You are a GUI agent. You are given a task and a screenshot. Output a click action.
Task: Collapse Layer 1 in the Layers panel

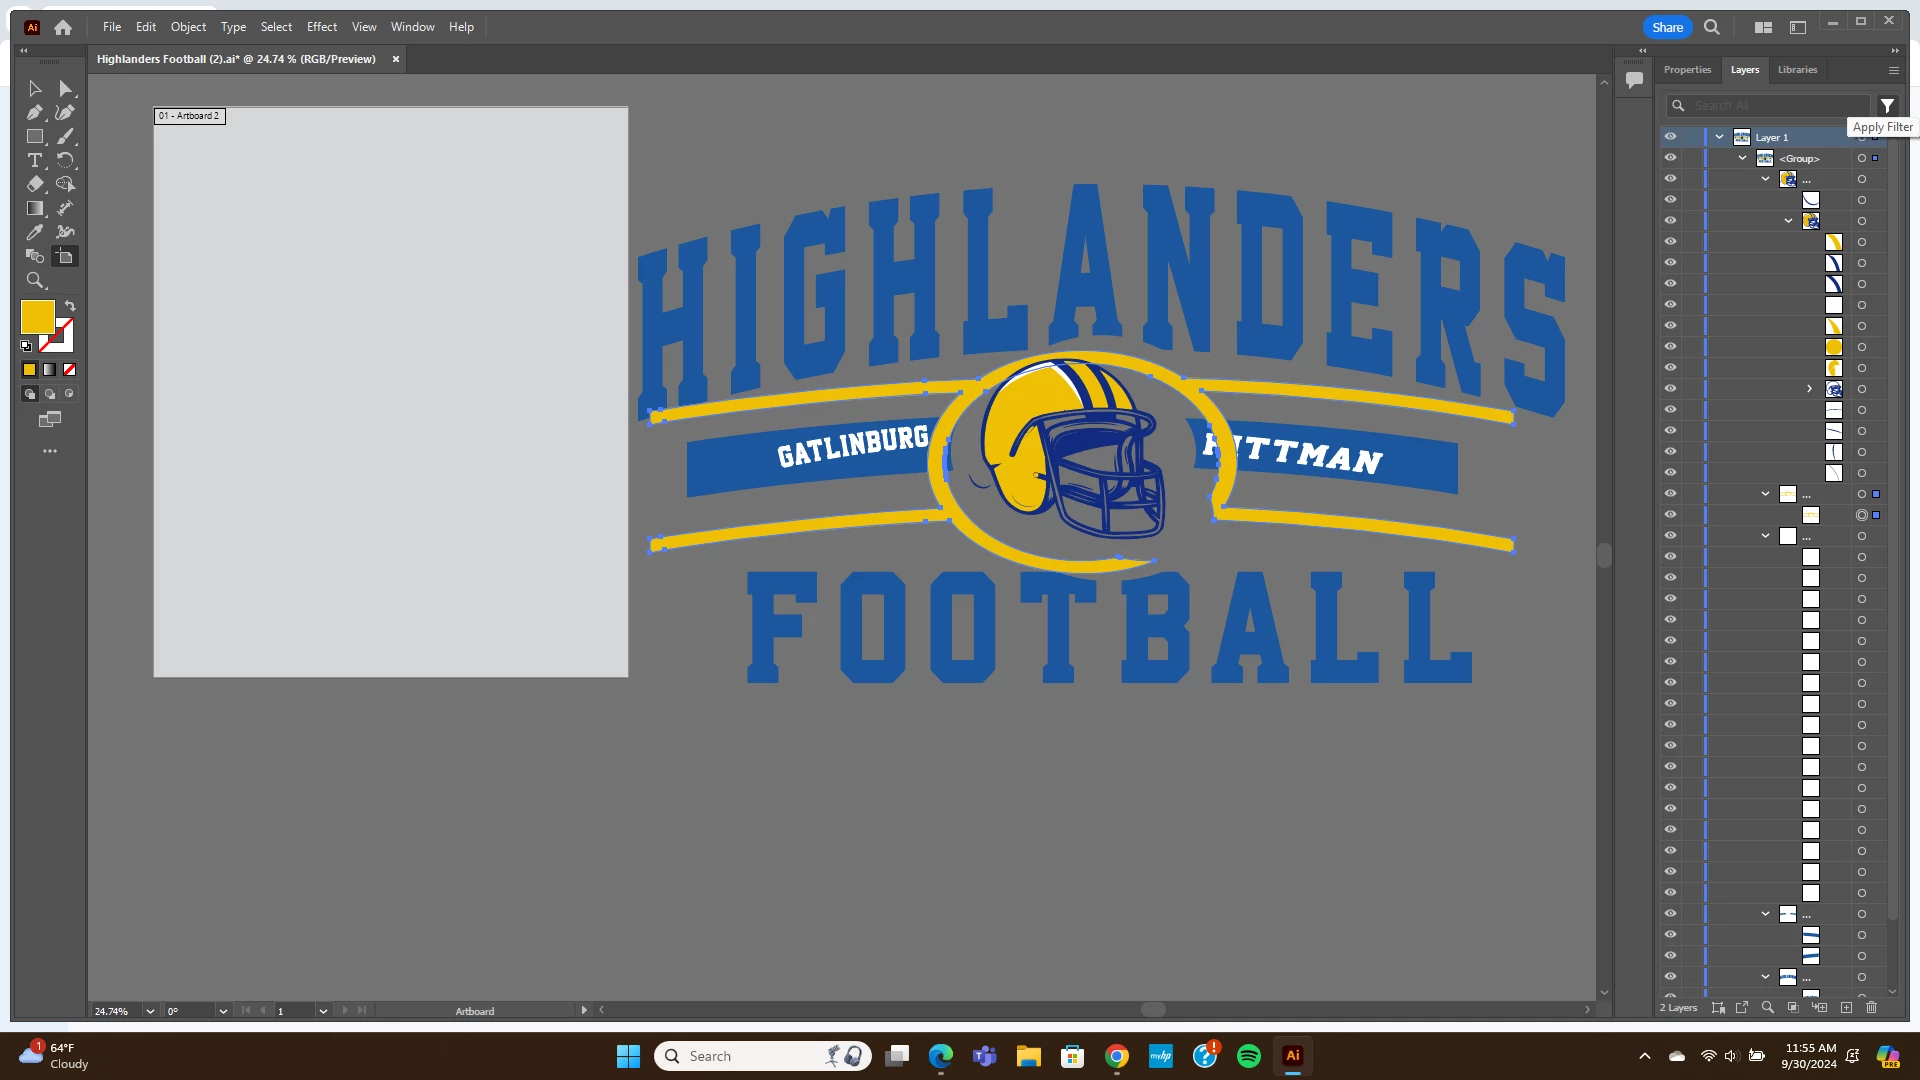tap(1719, 137)
